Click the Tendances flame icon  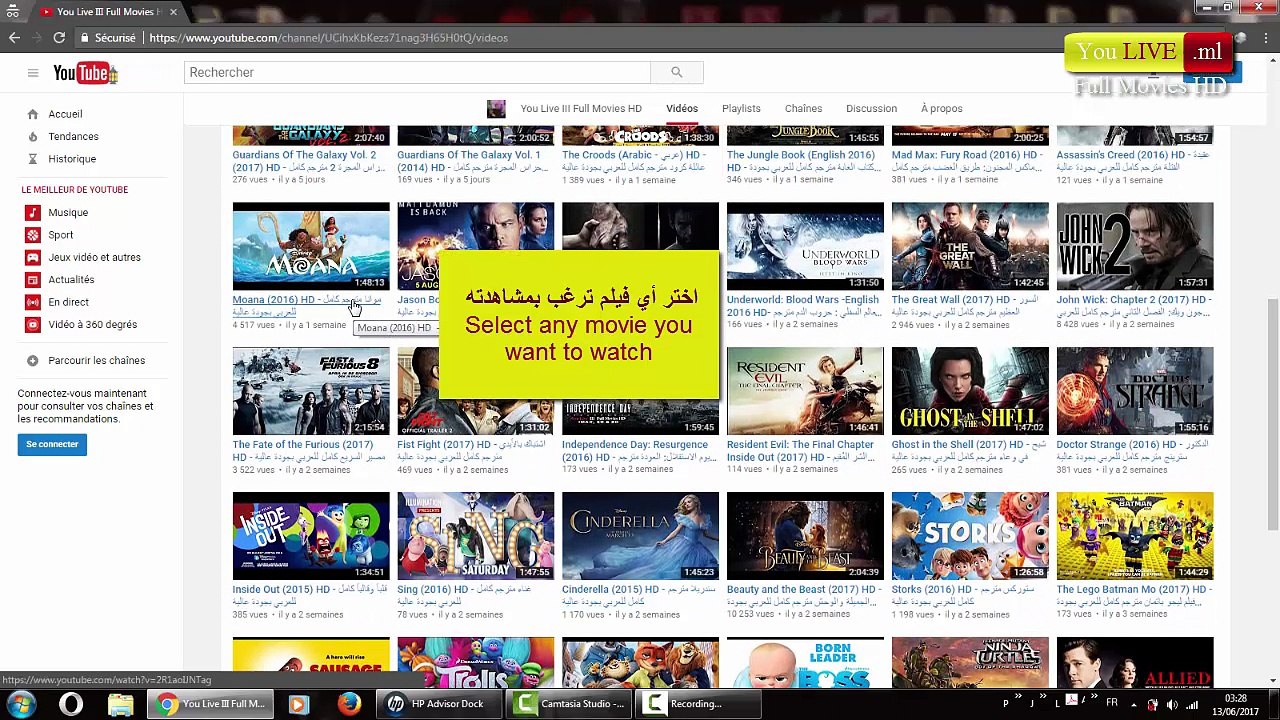33,136
